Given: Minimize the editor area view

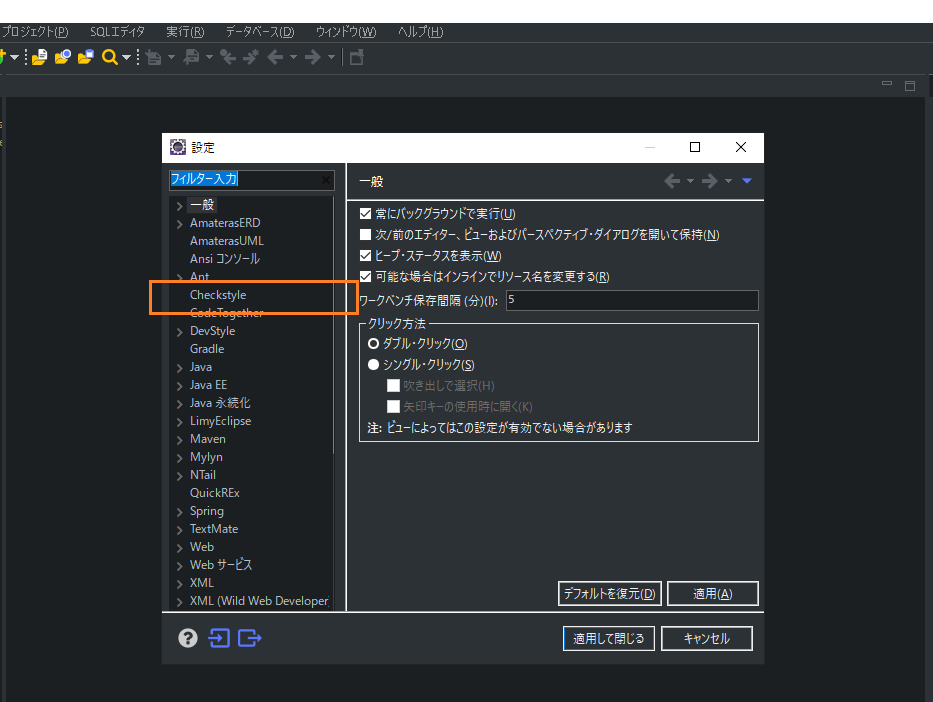Looking at the screenshot, I should [887, 84].
